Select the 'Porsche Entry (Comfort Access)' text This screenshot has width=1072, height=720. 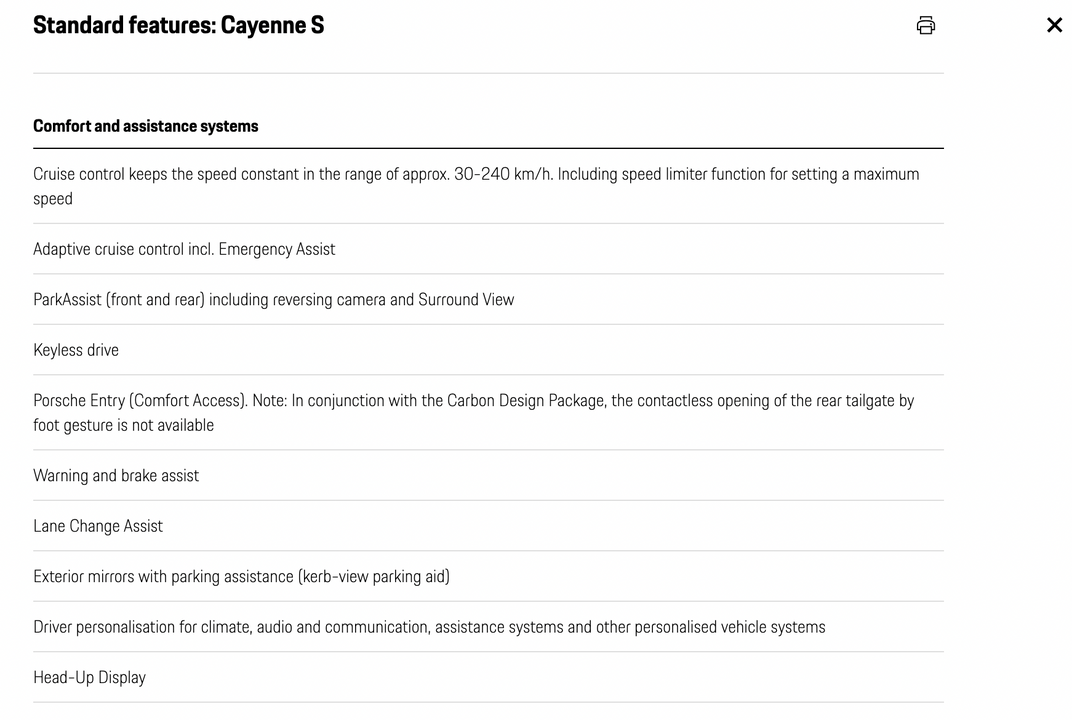139,401
